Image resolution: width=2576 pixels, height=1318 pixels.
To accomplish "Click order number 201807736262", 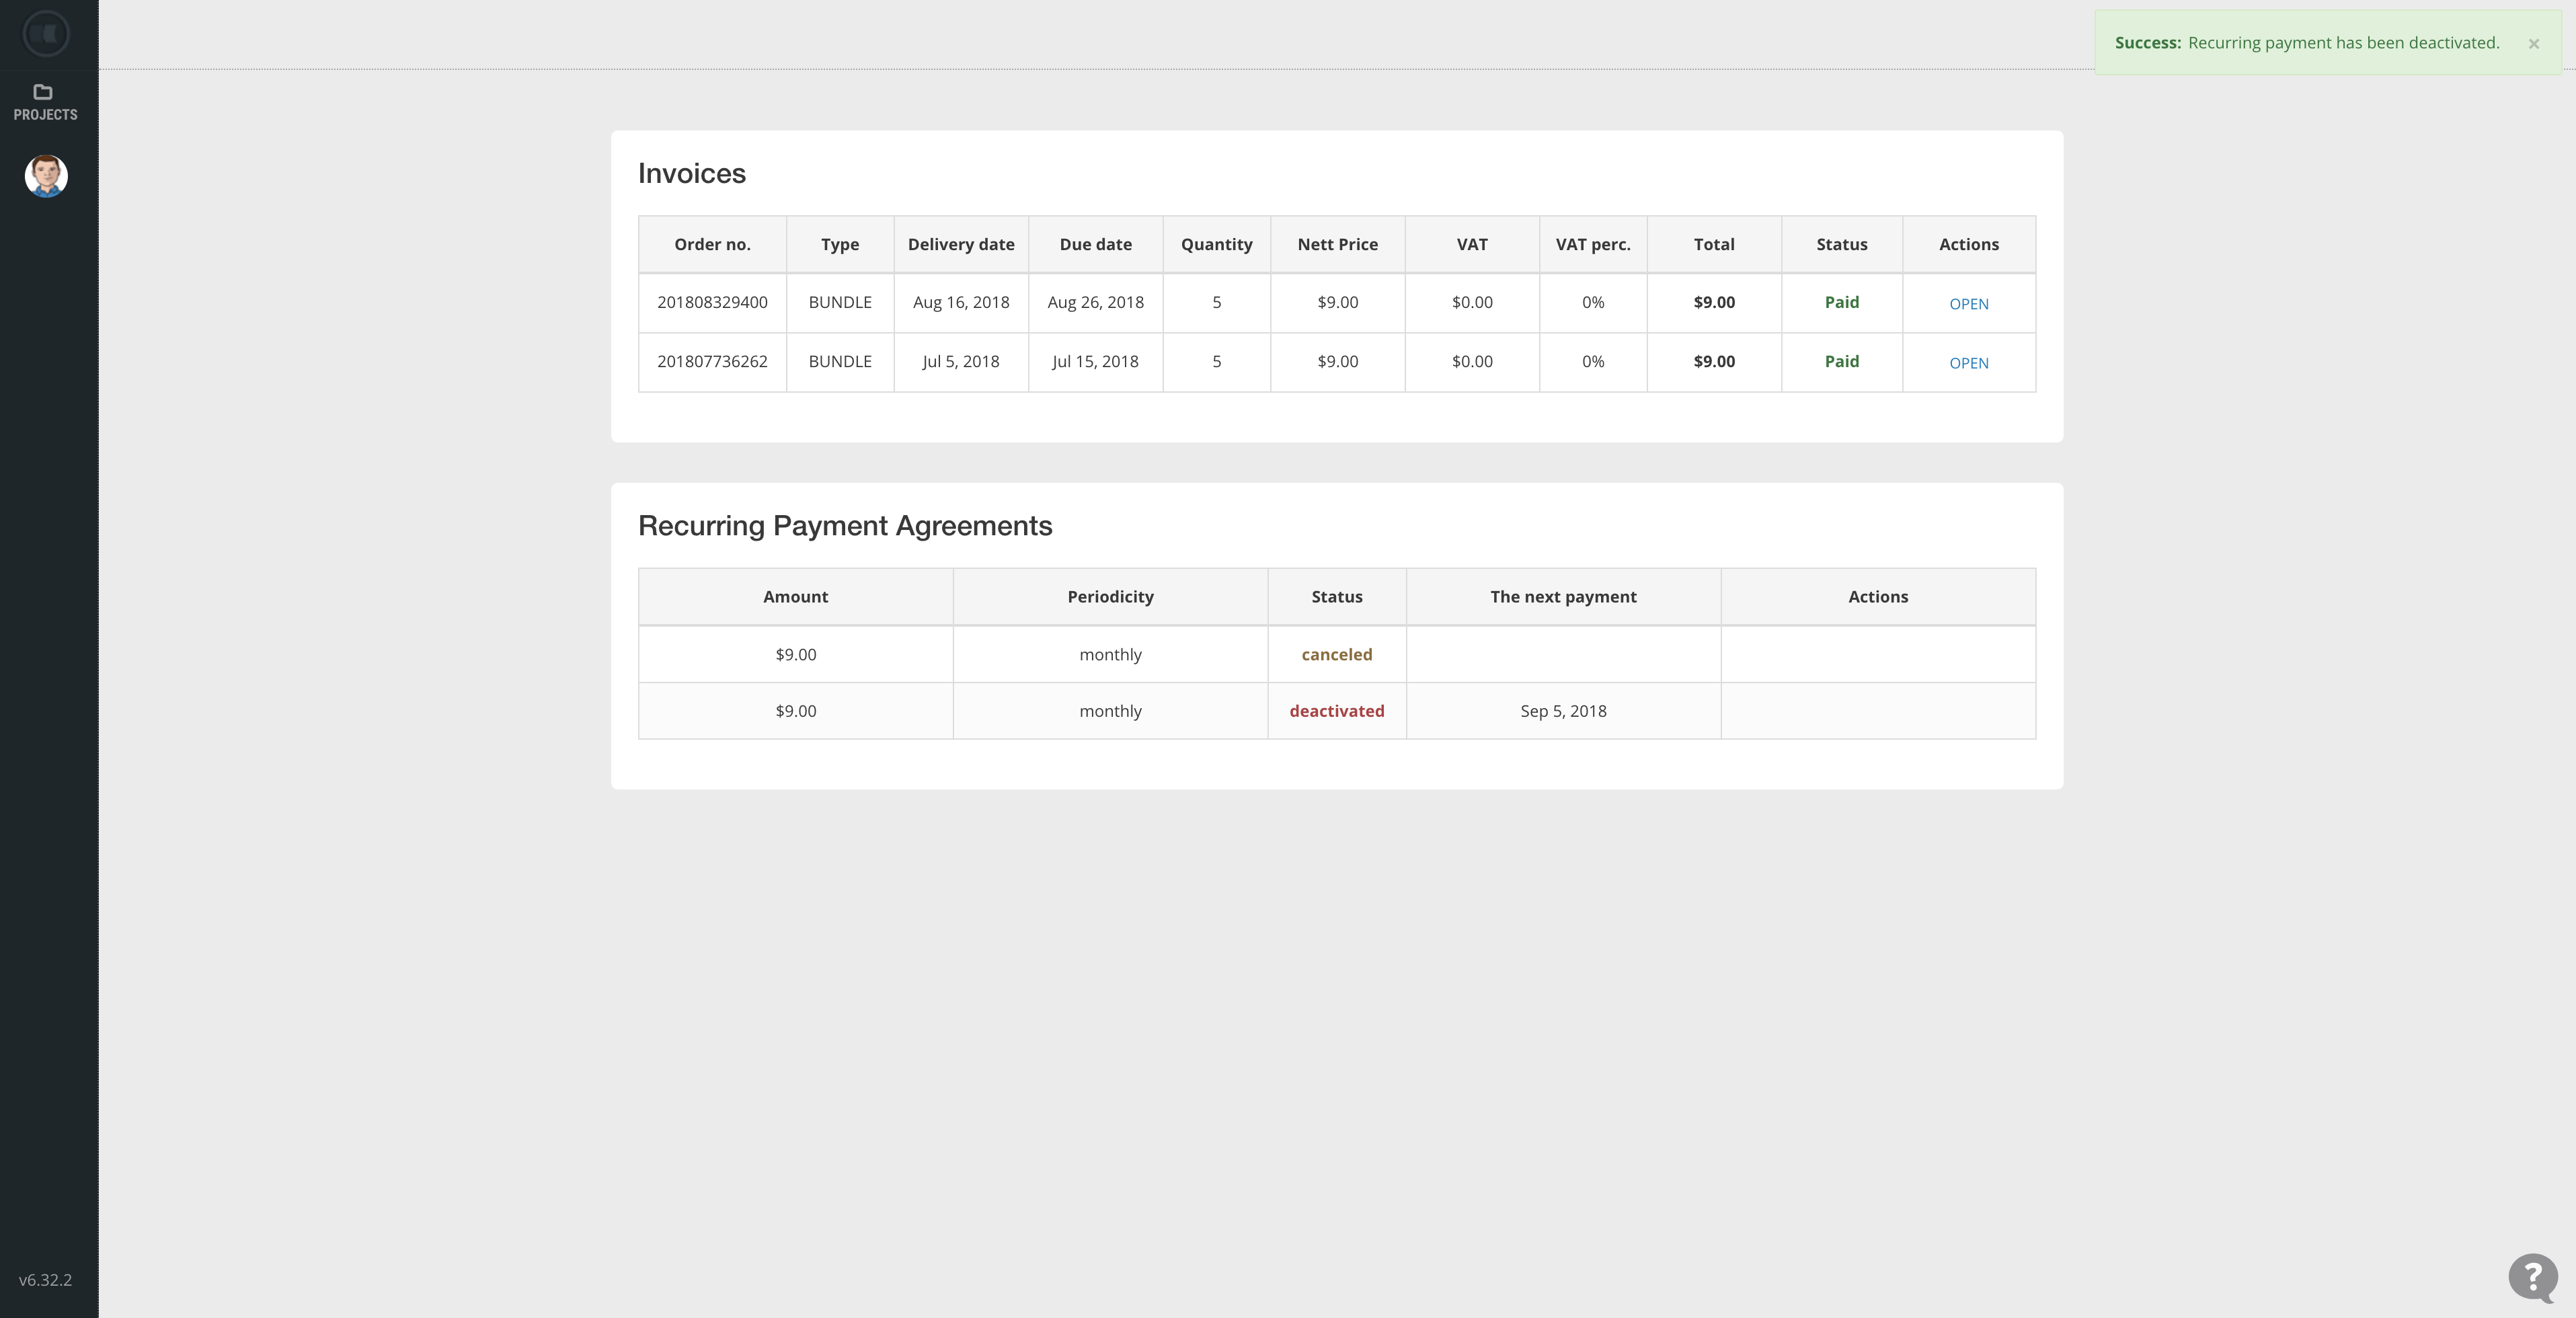I will click(712, 361).
